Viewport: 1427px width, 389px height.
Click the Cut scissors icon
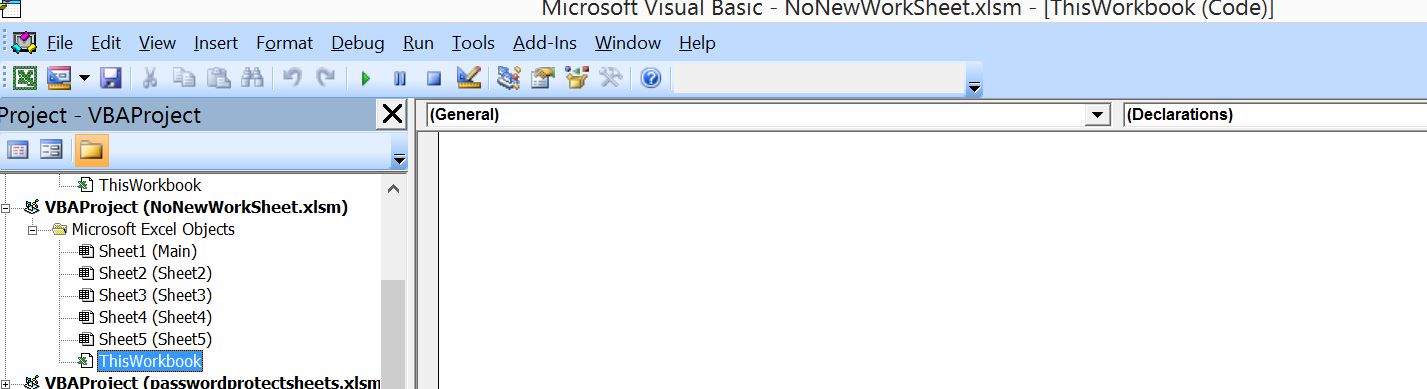150,78
